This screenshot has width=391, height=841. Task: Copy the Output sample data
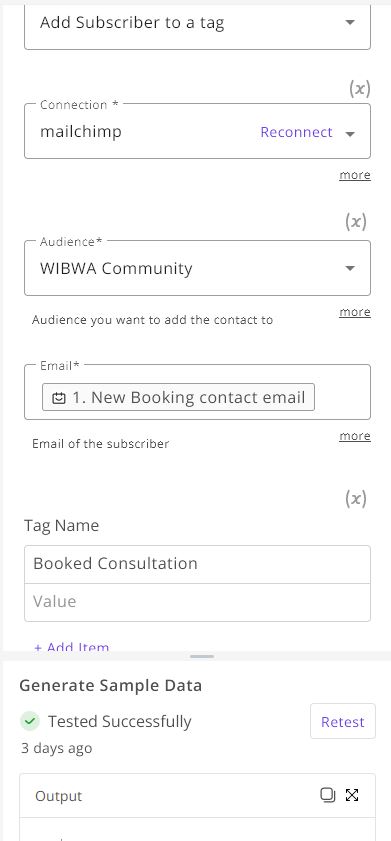pos(327,795)
